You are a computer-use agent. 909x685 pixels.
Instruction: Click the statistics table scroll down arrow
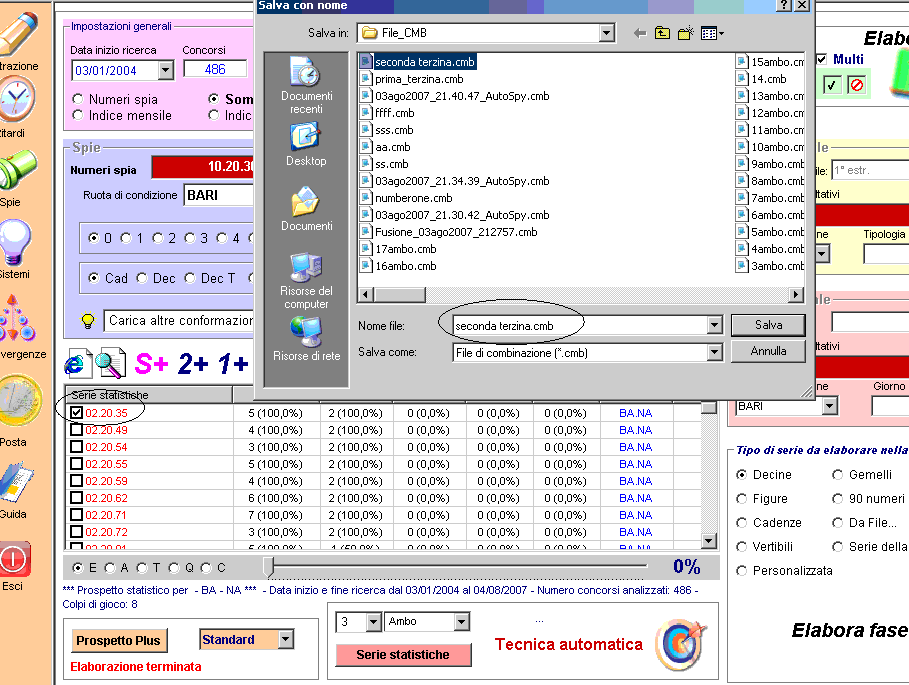[708, 541]
